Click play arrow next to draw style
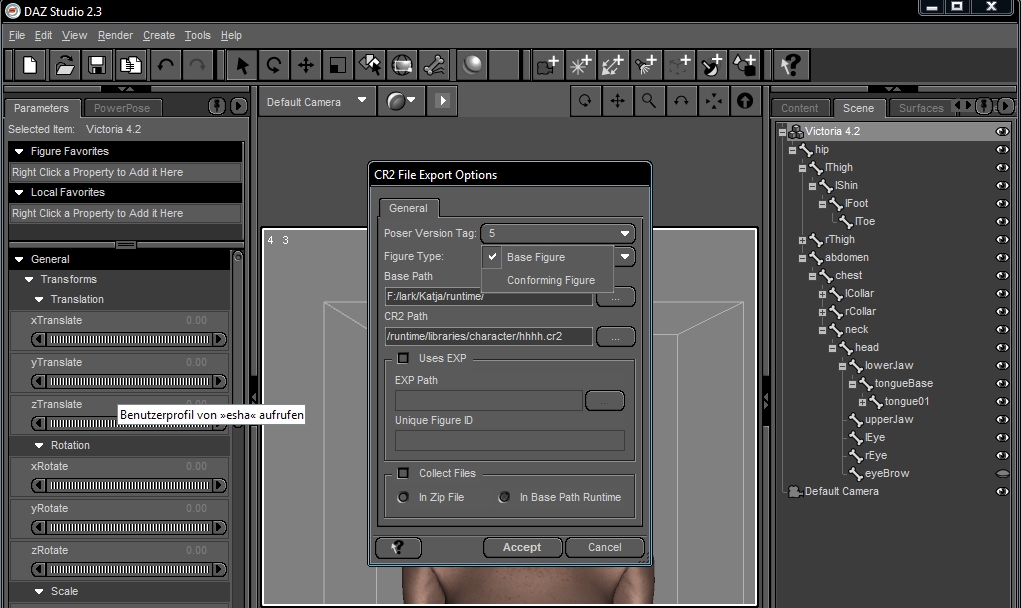The image size is (1021, 608). (442, 101)
